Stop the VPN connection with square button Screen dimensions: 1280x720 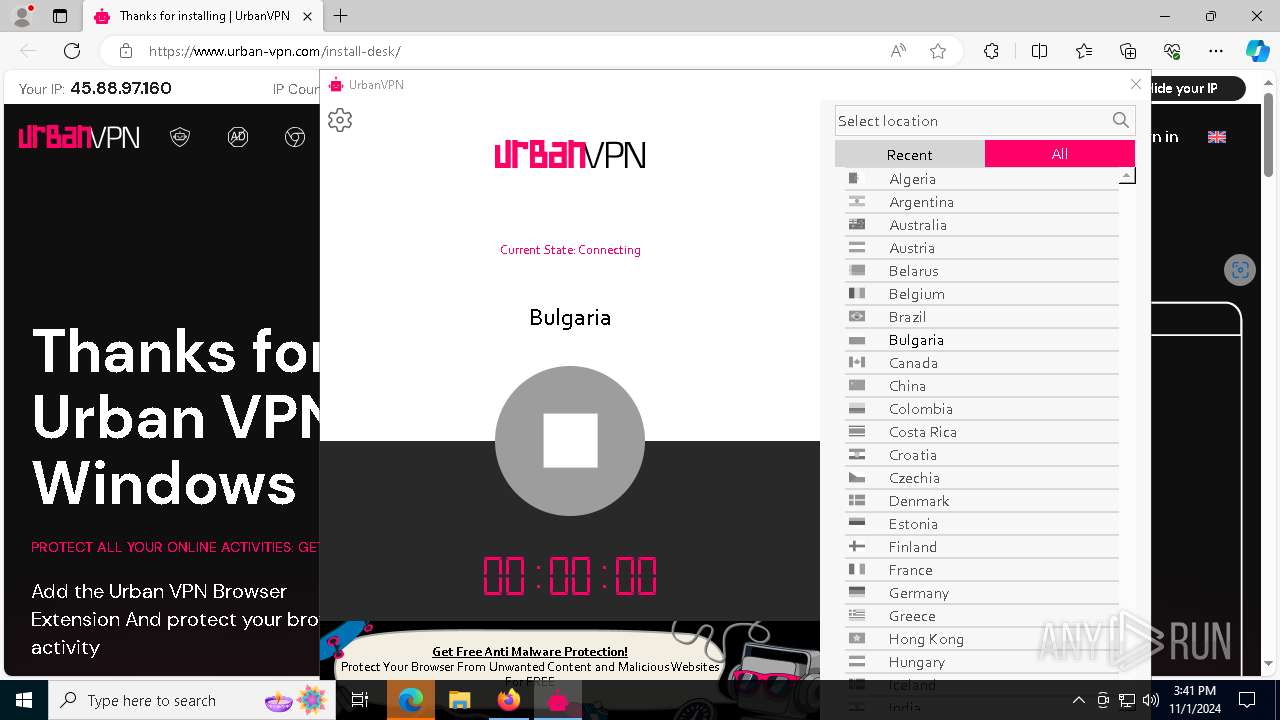[570, 441]
